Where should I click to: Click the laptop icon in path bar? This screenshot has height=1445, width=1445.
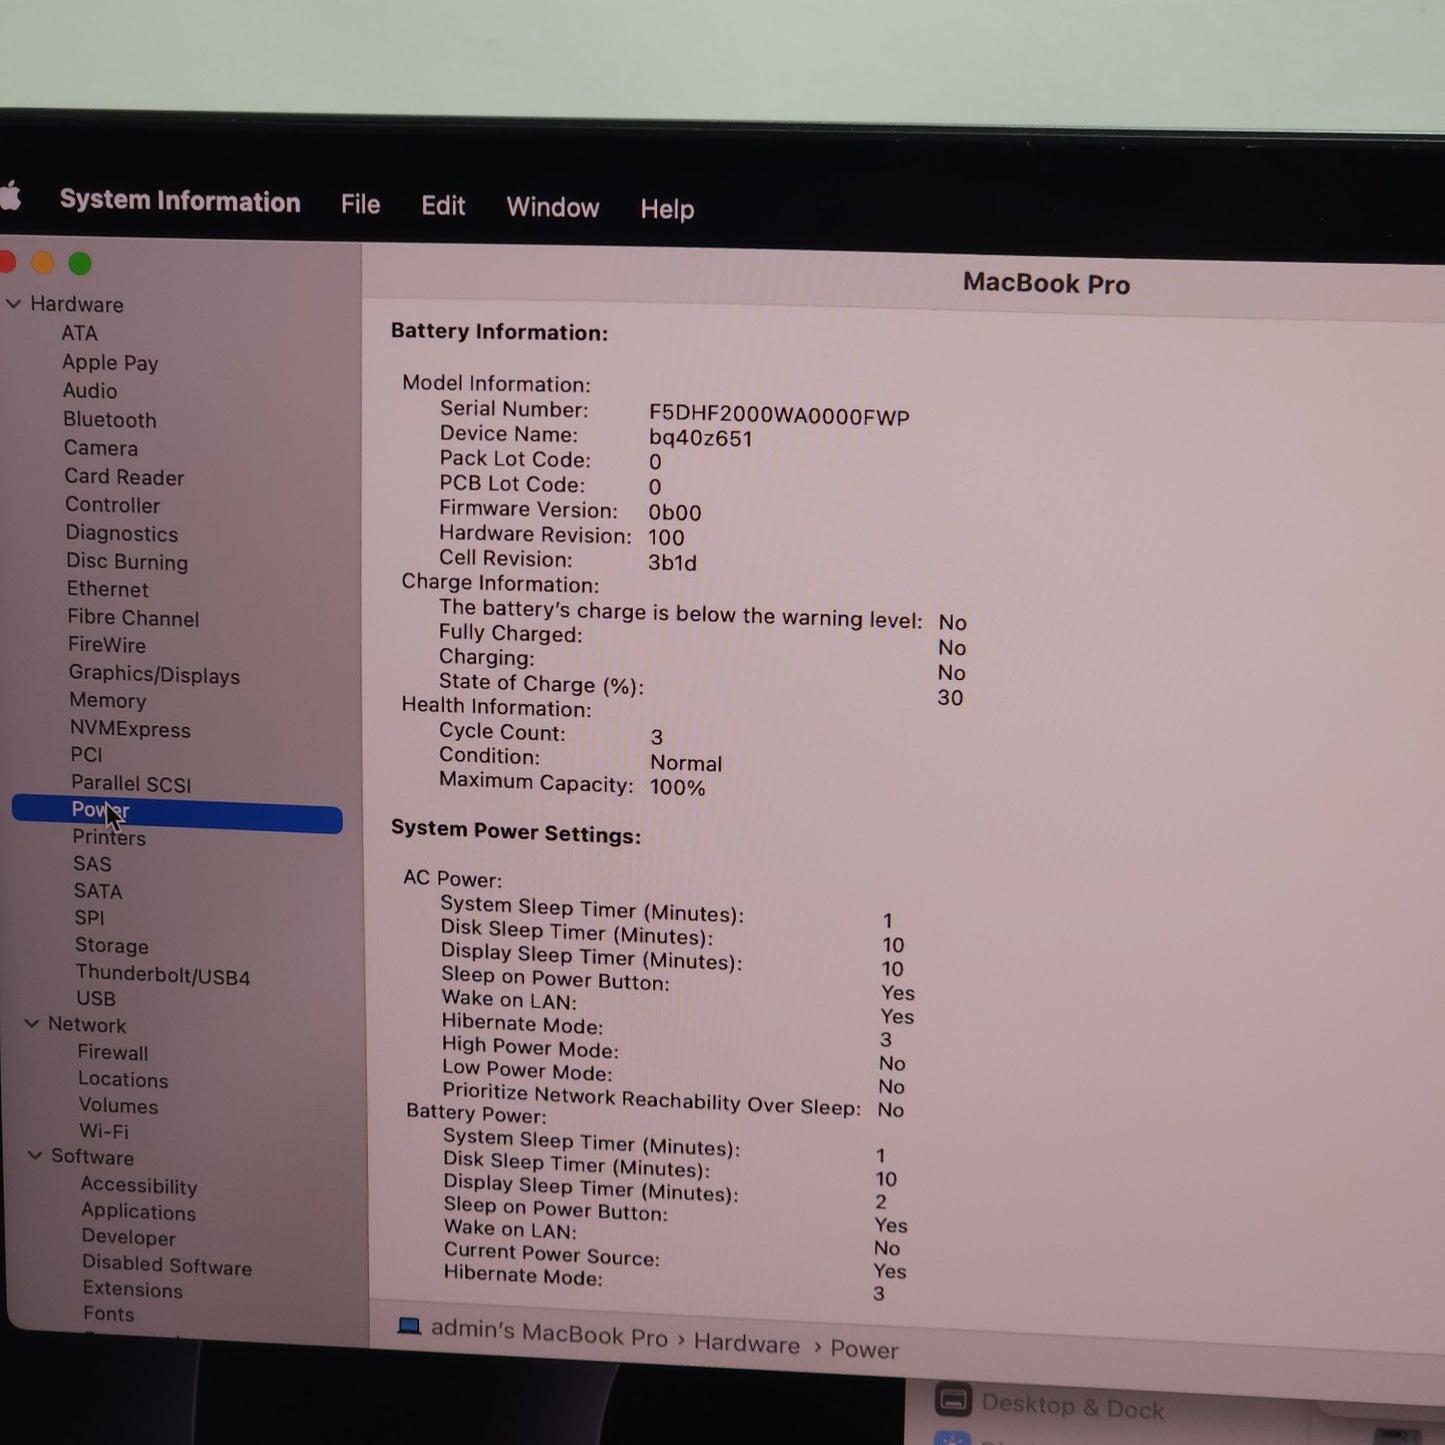point(408,1326)
